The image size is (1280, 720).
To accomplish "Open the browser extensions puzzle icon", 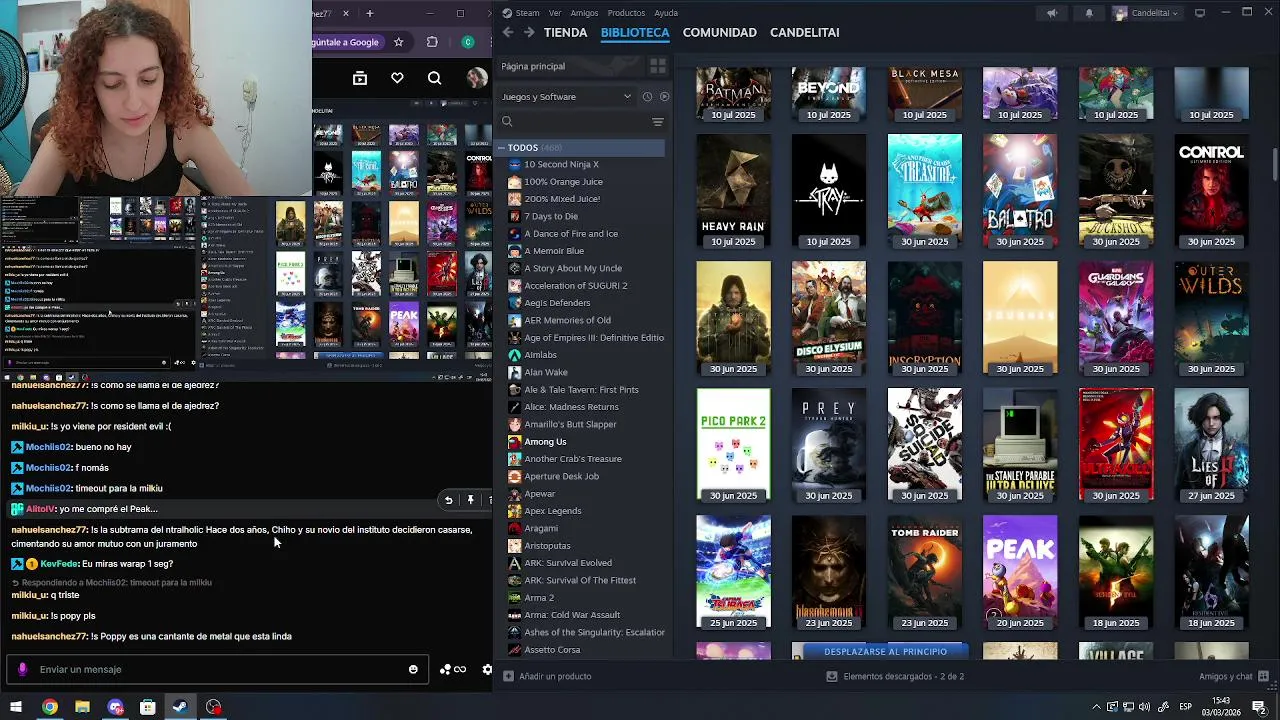I will pos(432,42).
